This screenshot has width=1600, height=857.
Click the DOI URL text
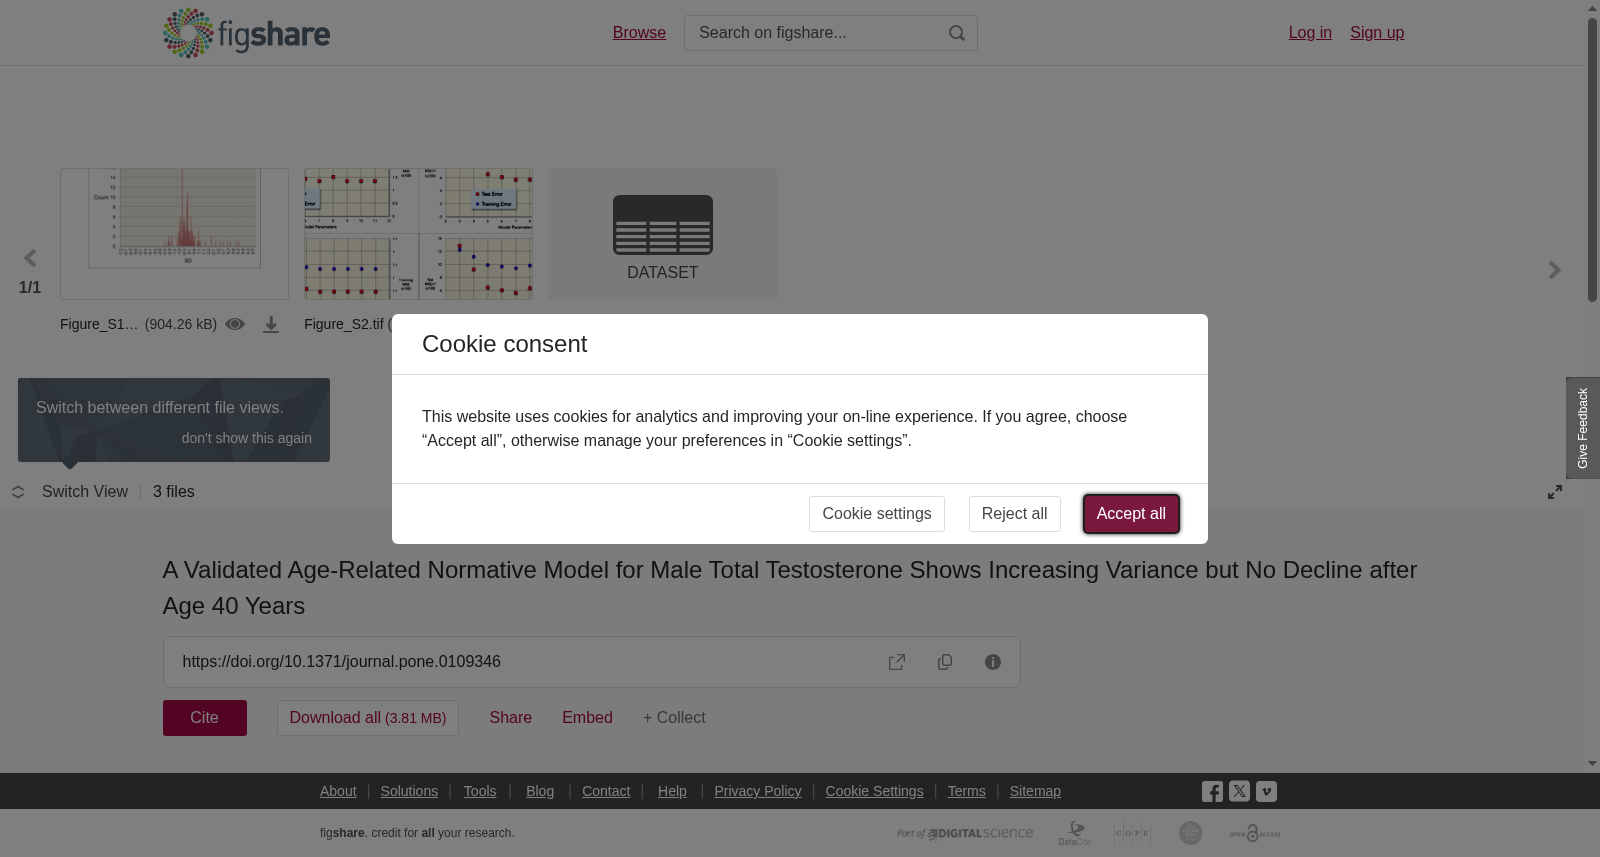342,662
